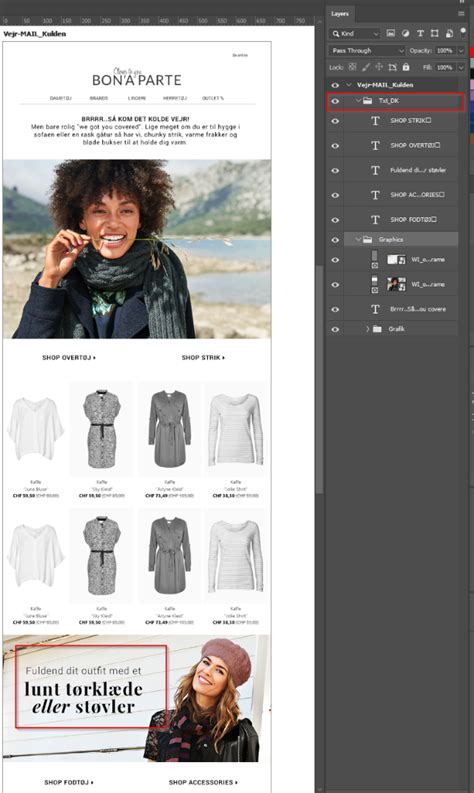
Task: Filter layers by adjustment layer type
Action: pos(405,33)
